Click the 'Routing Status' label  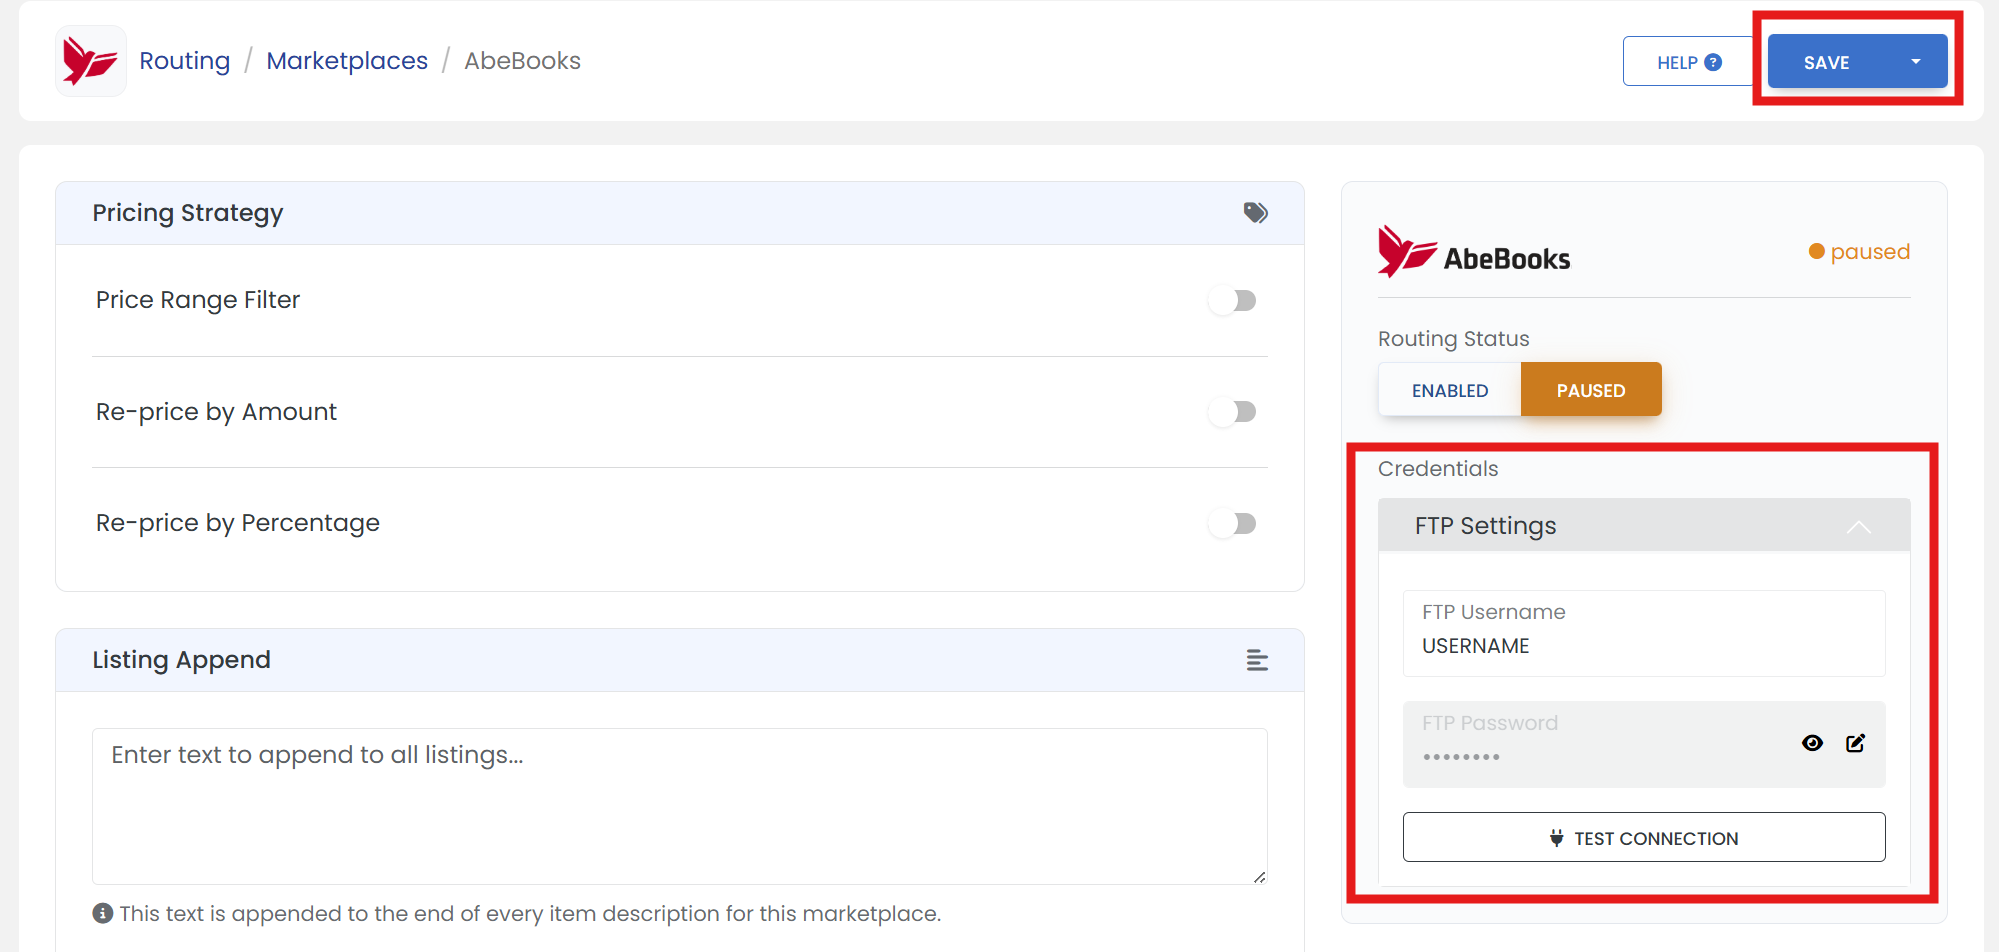[1454, 339]
